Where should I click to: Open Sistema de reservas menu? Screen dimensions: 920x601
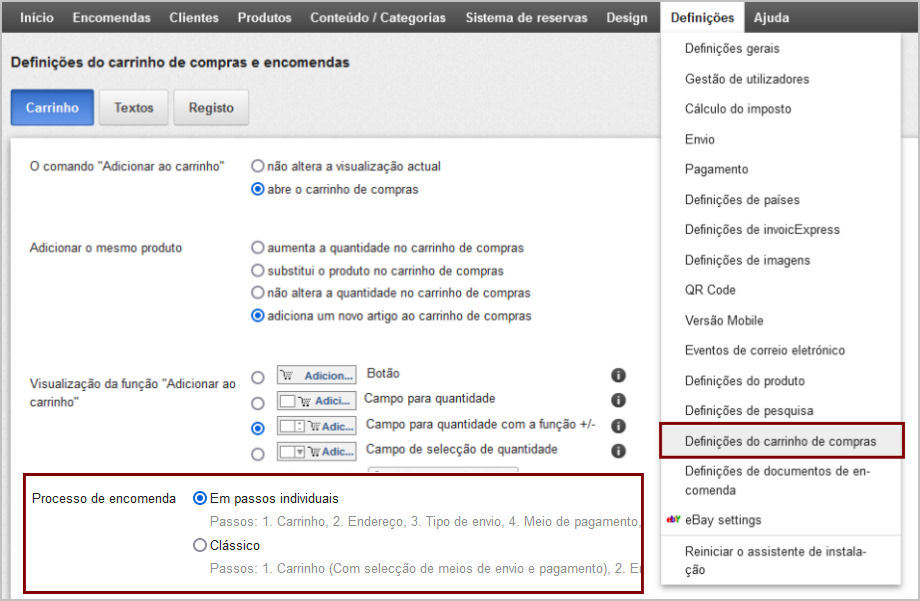526,18
